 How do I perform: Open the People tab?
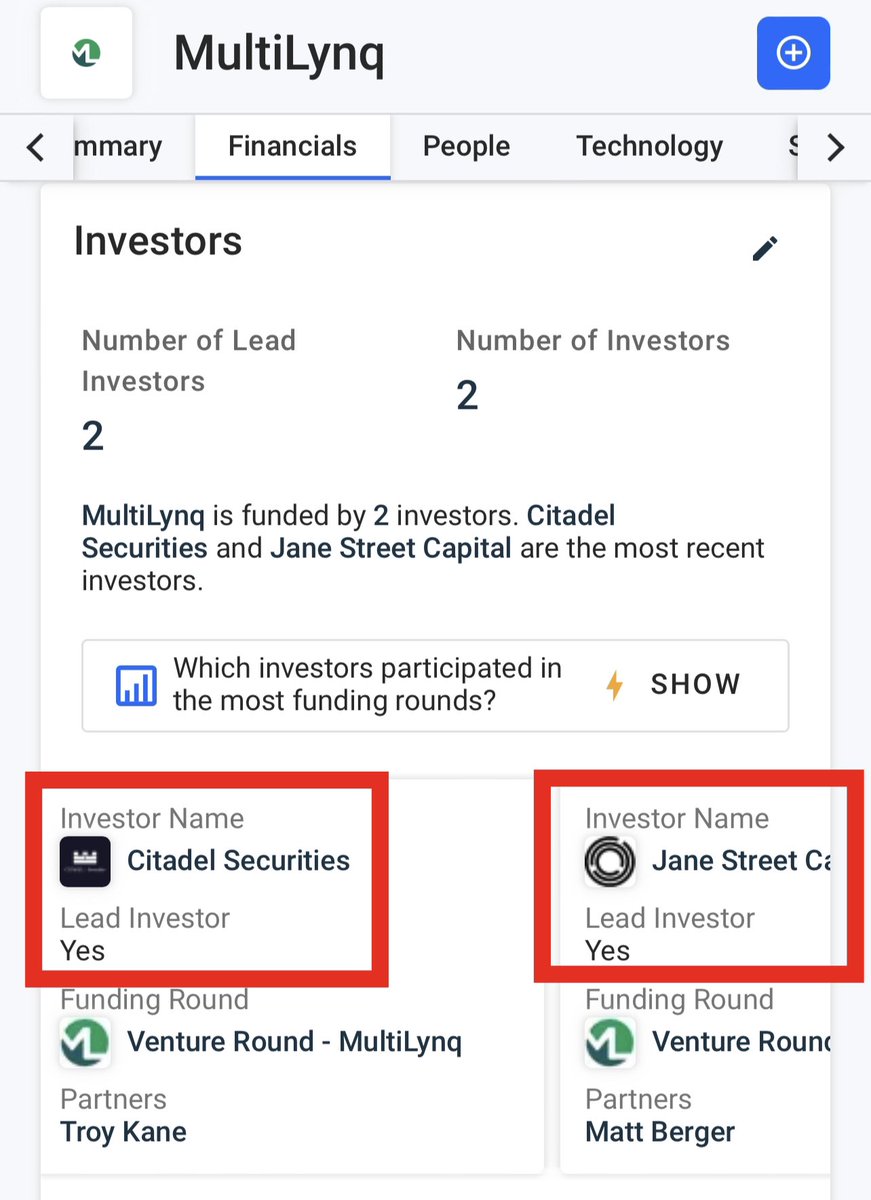tap(466, 147)
